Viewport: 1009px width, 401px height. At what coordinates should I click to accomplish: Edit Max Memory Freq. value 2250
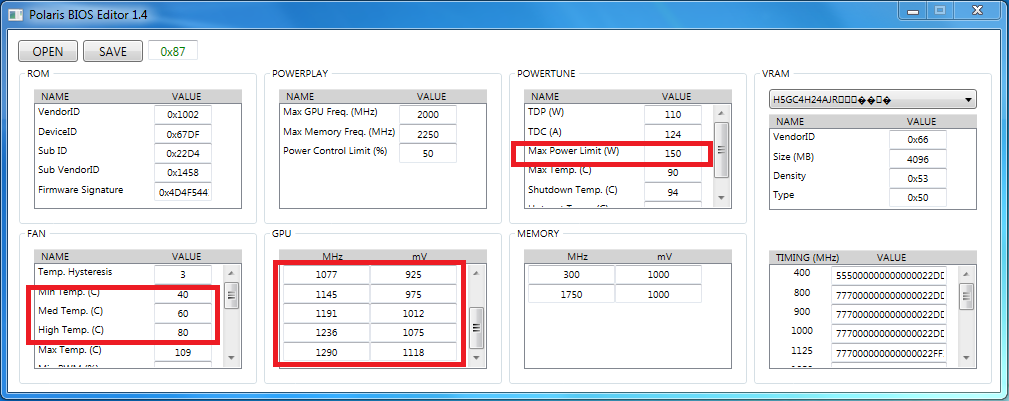427,135
